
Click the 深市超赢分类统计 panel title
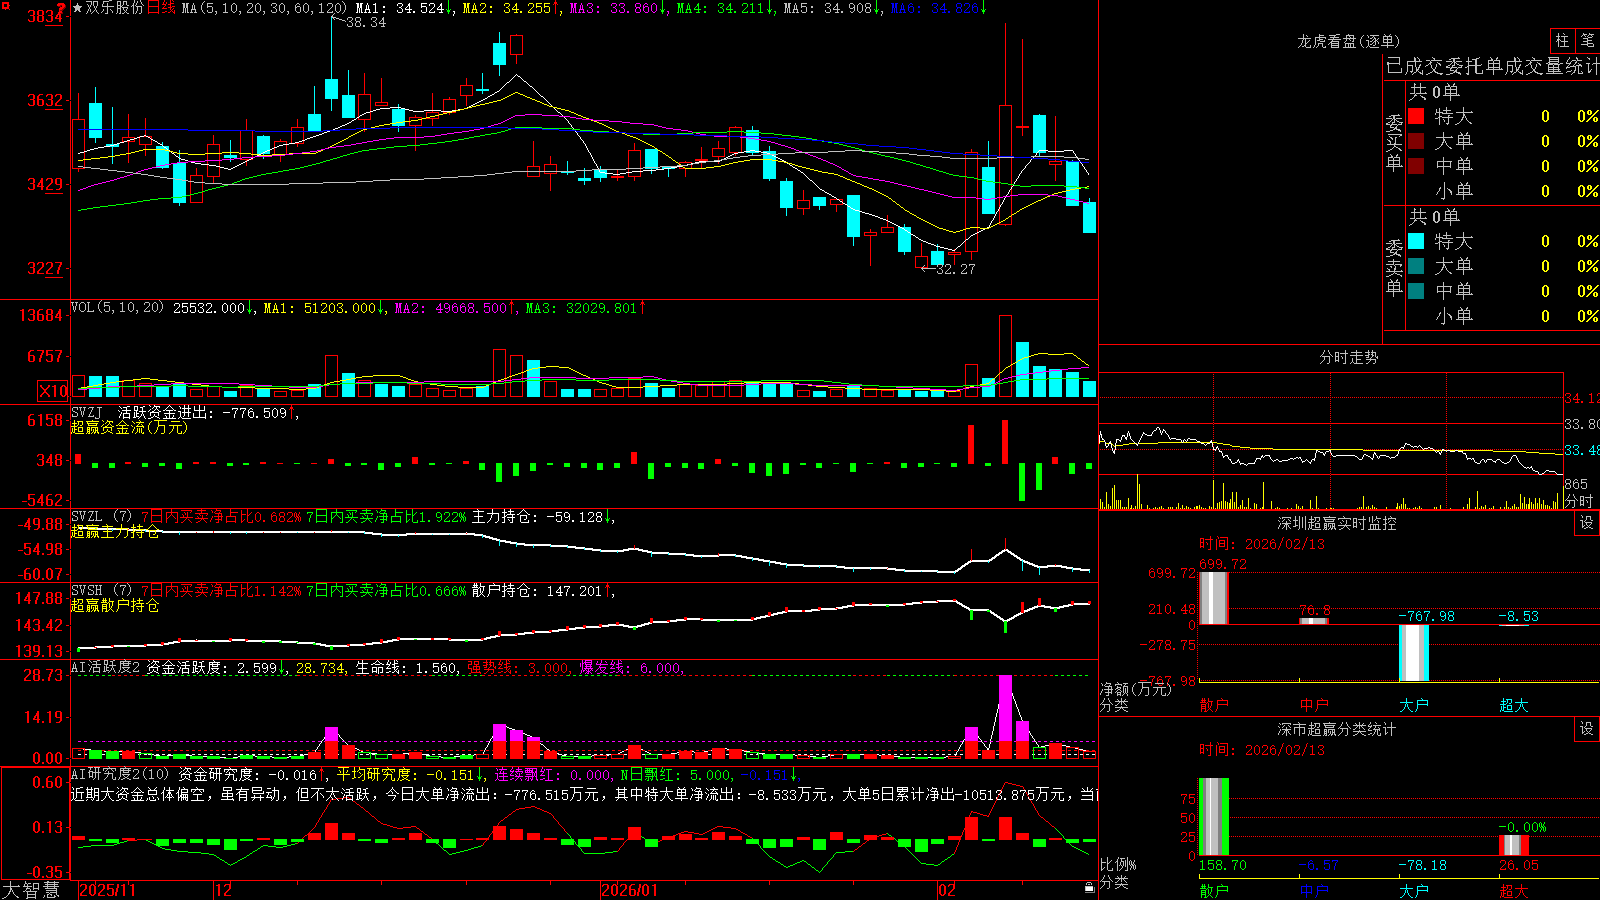[x=1337, y=729]
